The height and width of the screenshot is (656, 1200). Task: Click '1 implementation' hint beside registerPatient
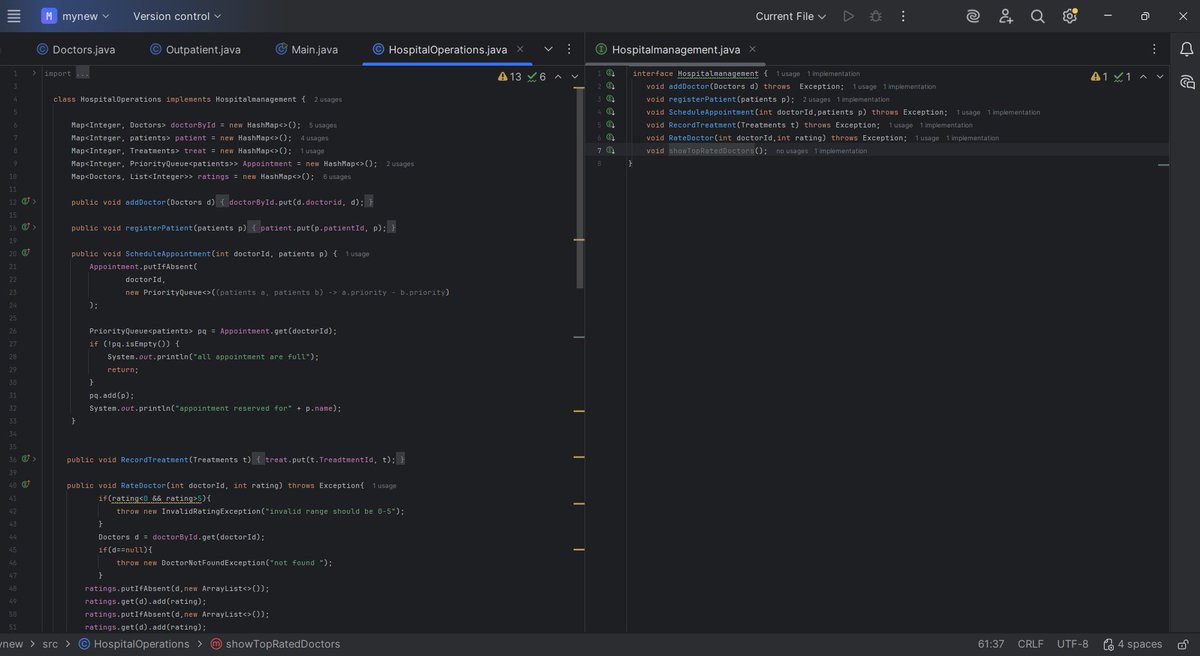point(863,99)
